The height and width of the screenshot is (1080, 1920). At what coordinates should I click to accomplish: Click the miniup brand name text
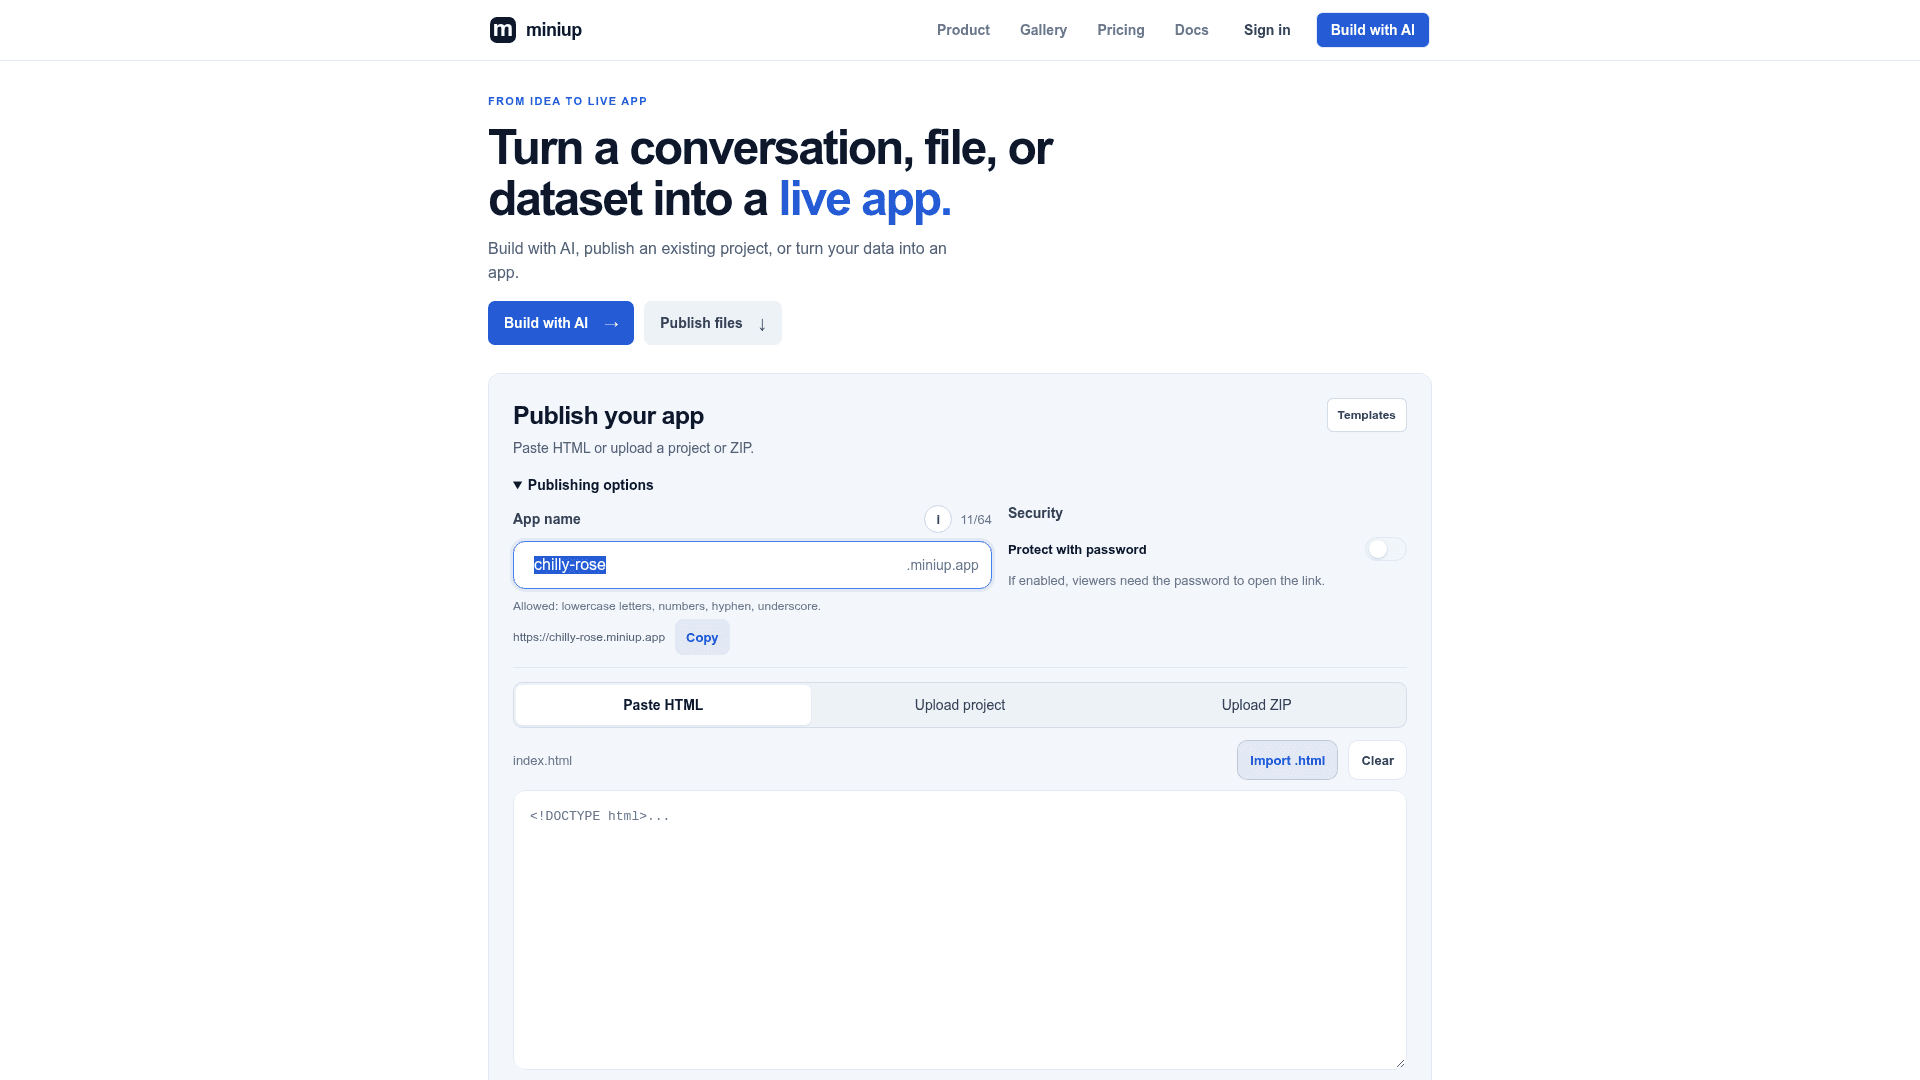554,30
